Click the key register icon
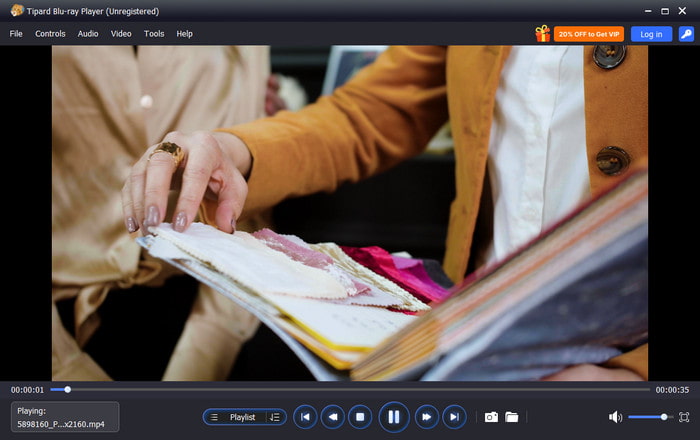This screenshot has height=440, width=700. [686, 34]
